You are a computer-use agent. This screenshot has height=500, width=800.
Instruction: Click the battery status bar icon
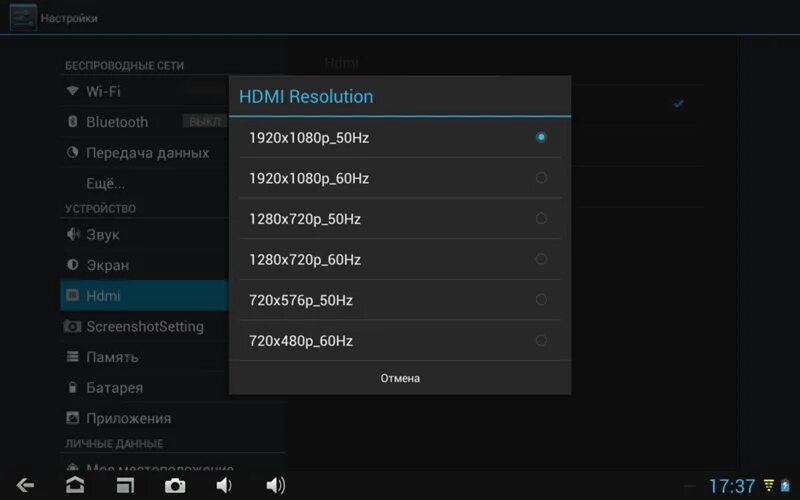coord(785,485)
